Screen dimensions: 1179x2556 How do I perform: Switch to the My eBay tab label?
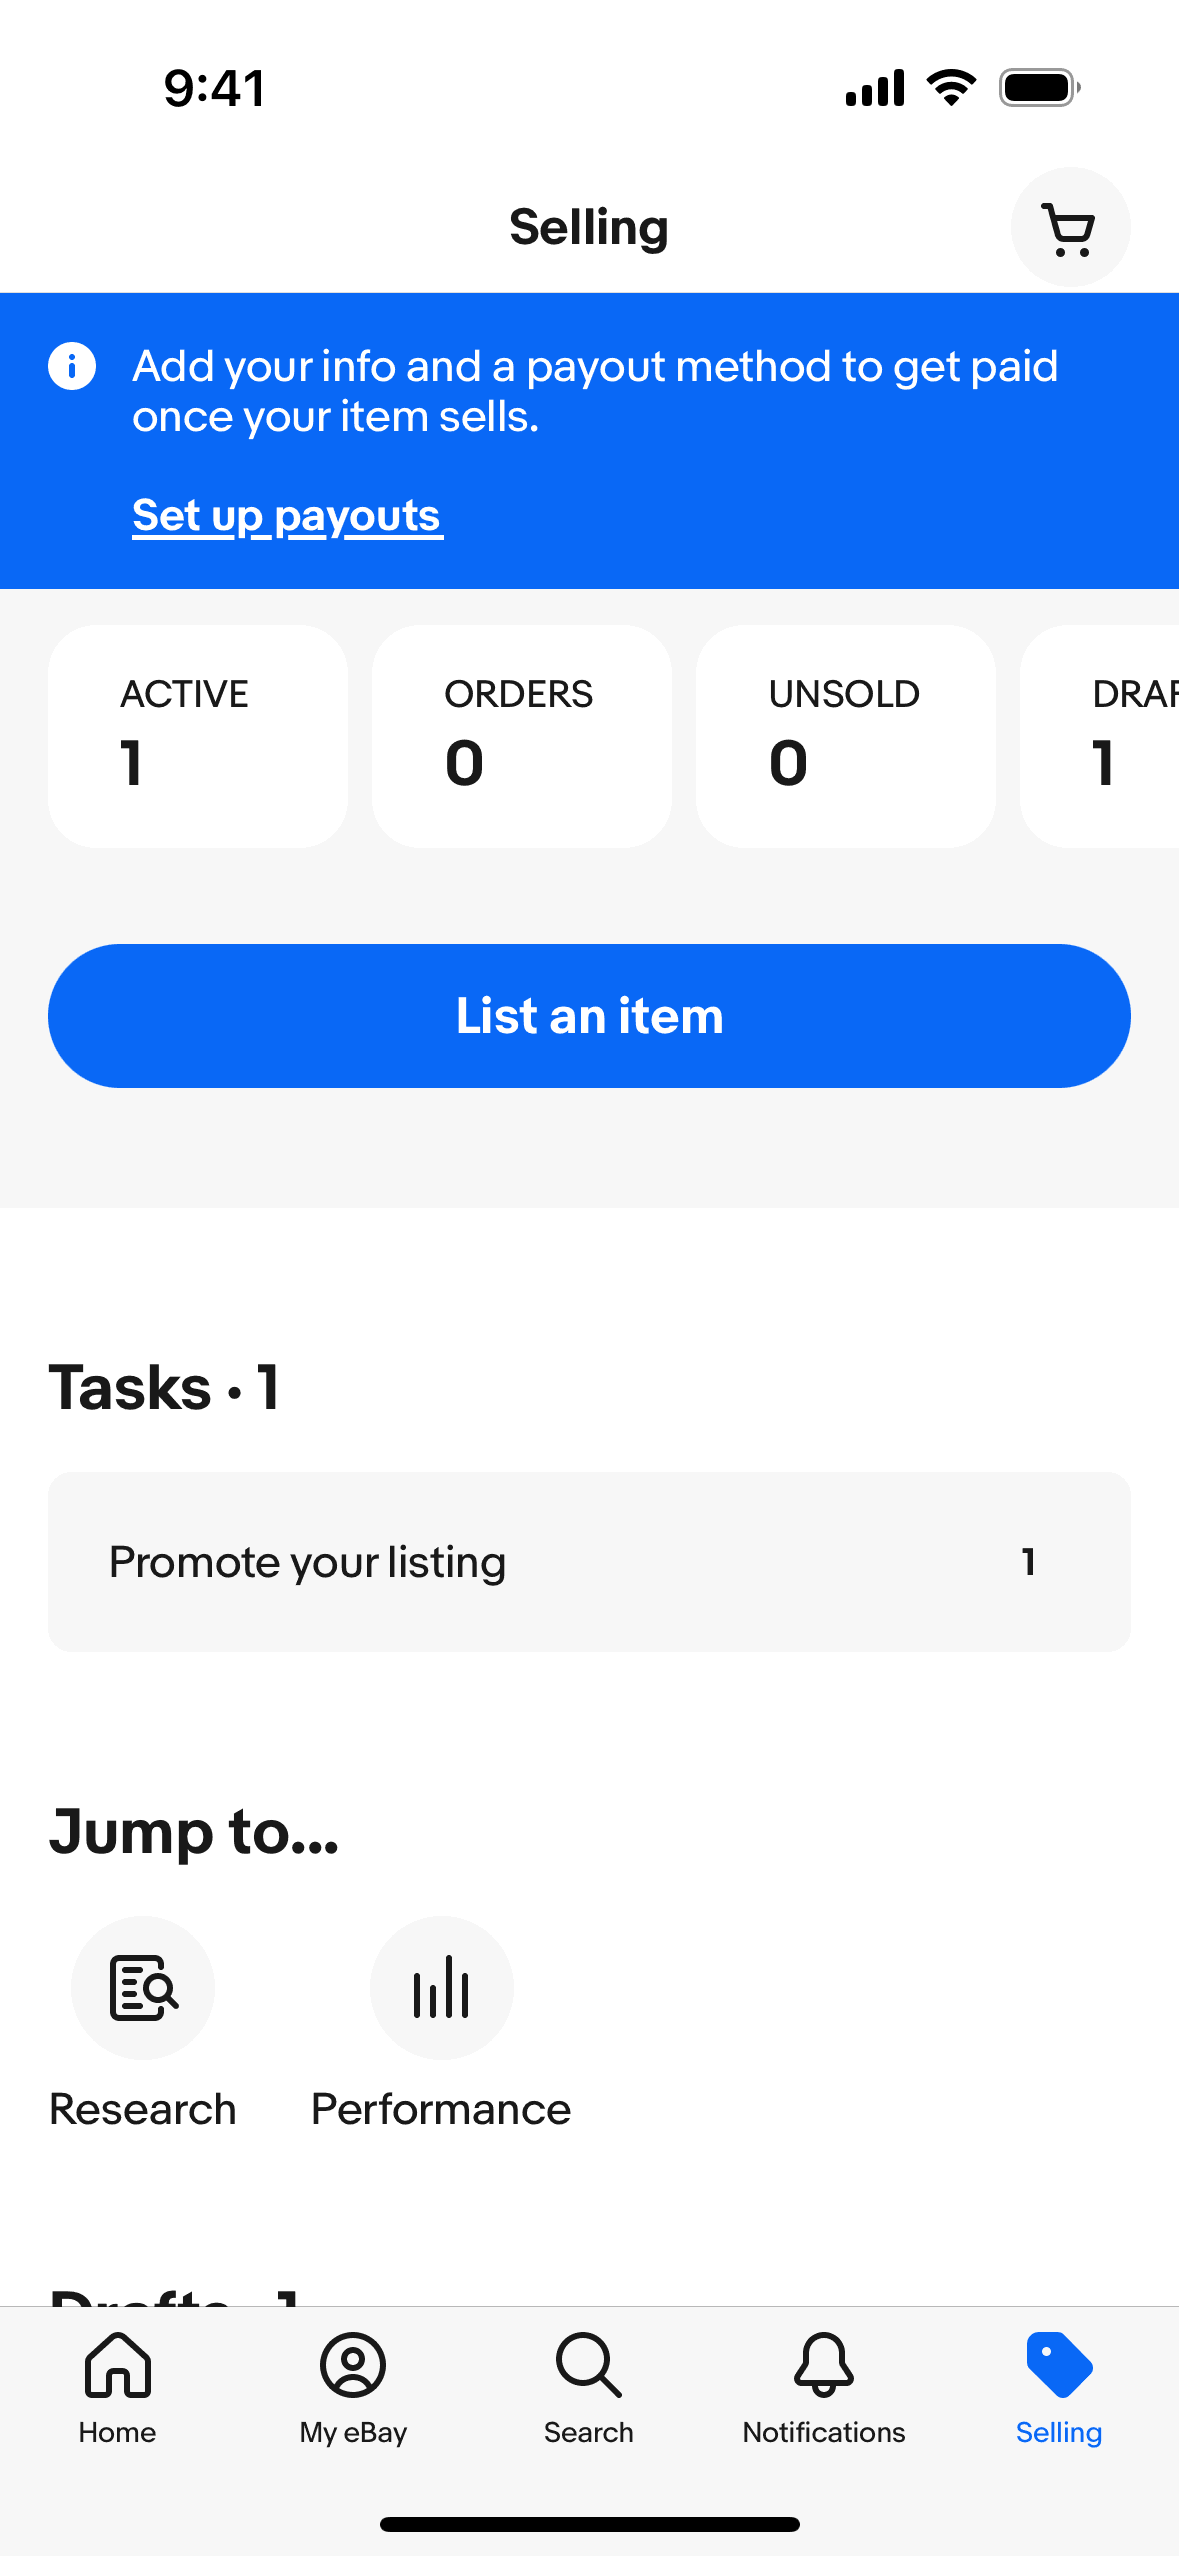(353, 2432)
